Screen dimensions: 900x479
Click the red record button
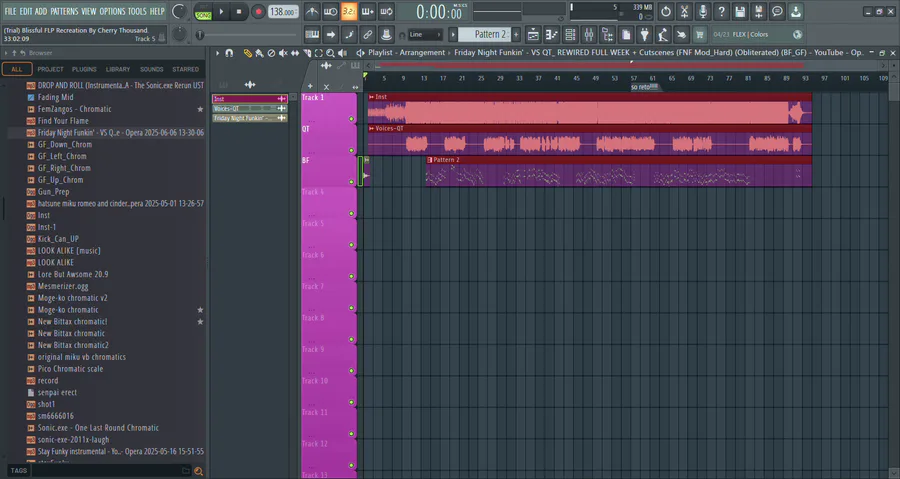(x=258, y=11)
